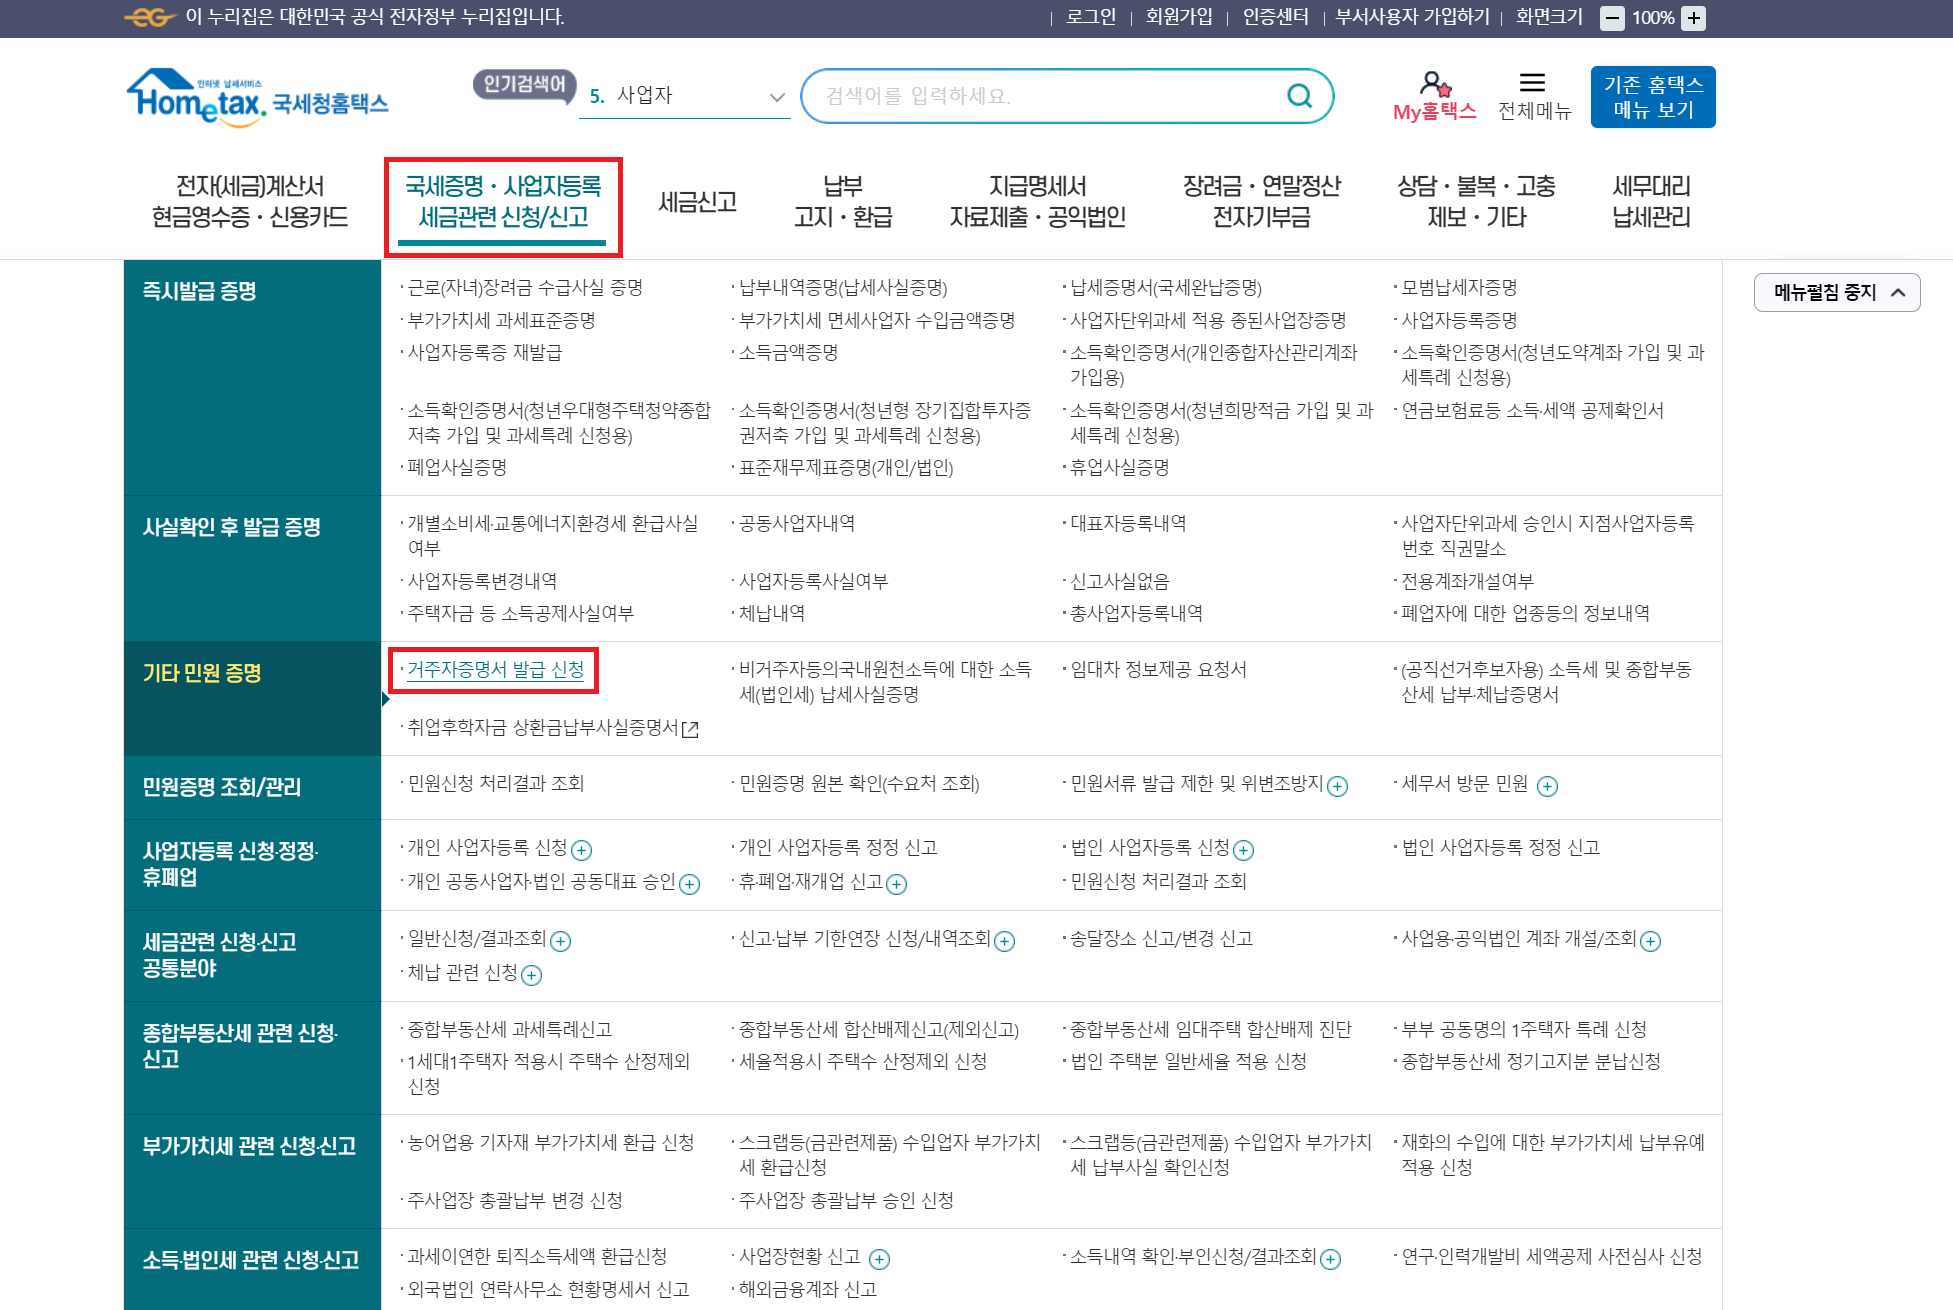Open the 인기검색어 dropdown showing 사업자

[684, 96]
